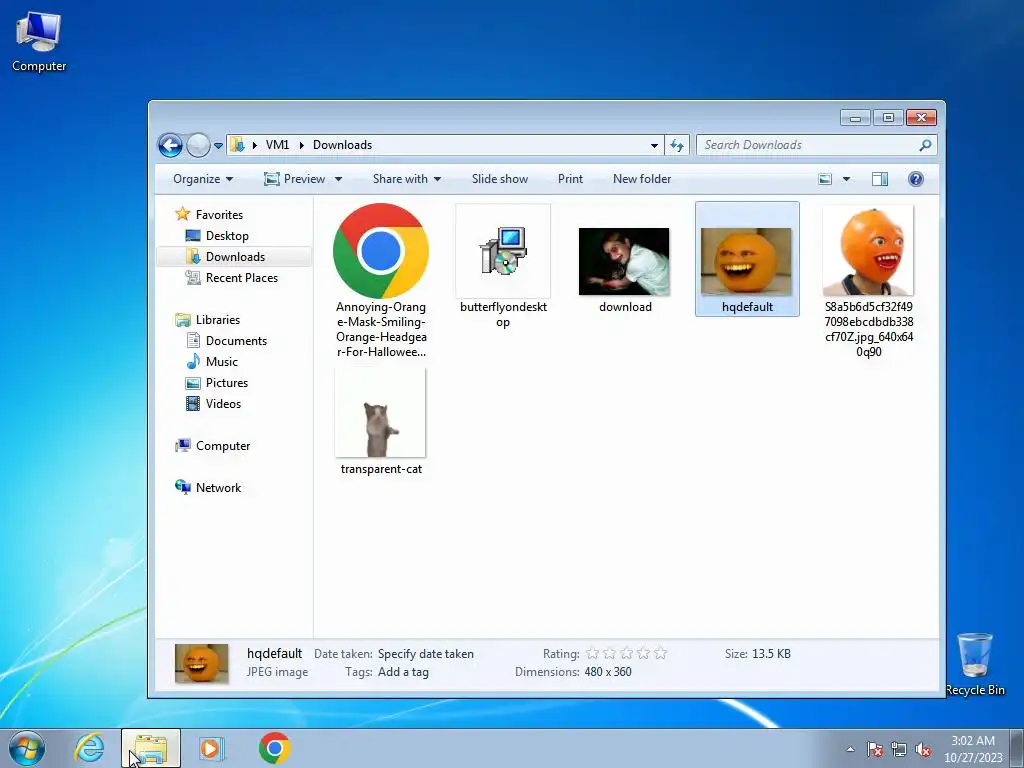Expand the arrow after VM1 in path
Image resolution: width=1024 pixels, height=768 pixels.
(302, 145)
